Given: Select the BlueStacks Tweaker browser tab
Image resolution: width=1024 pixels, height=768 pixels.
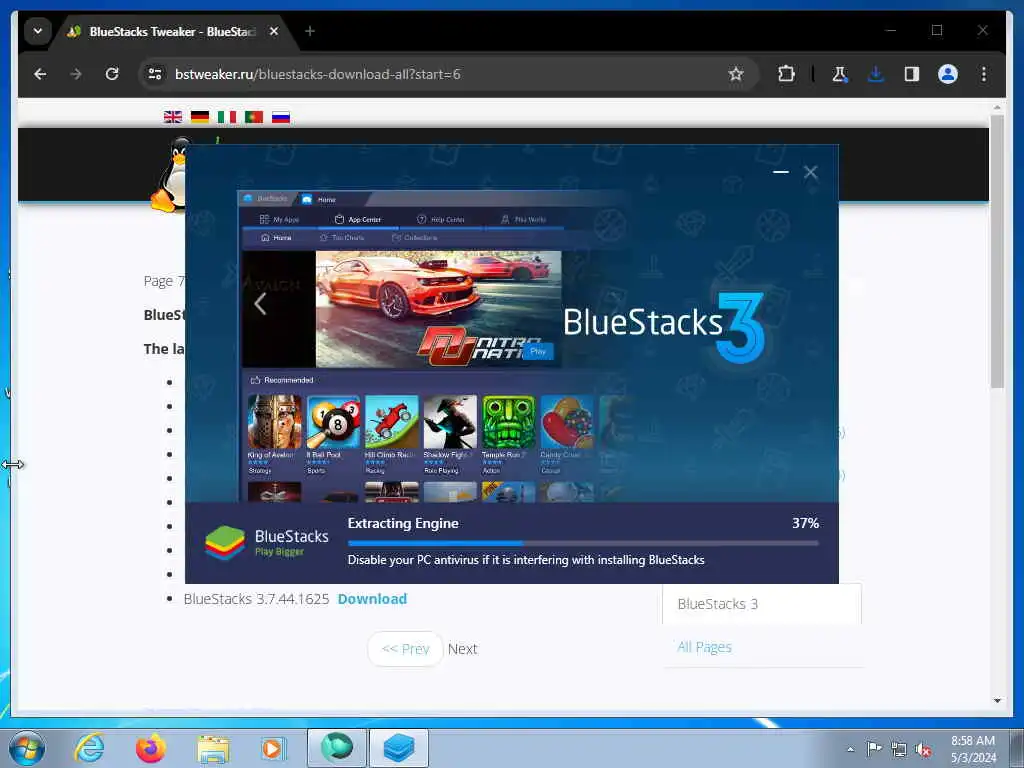Looking at the screenshot, I should [x=172, y=31].
